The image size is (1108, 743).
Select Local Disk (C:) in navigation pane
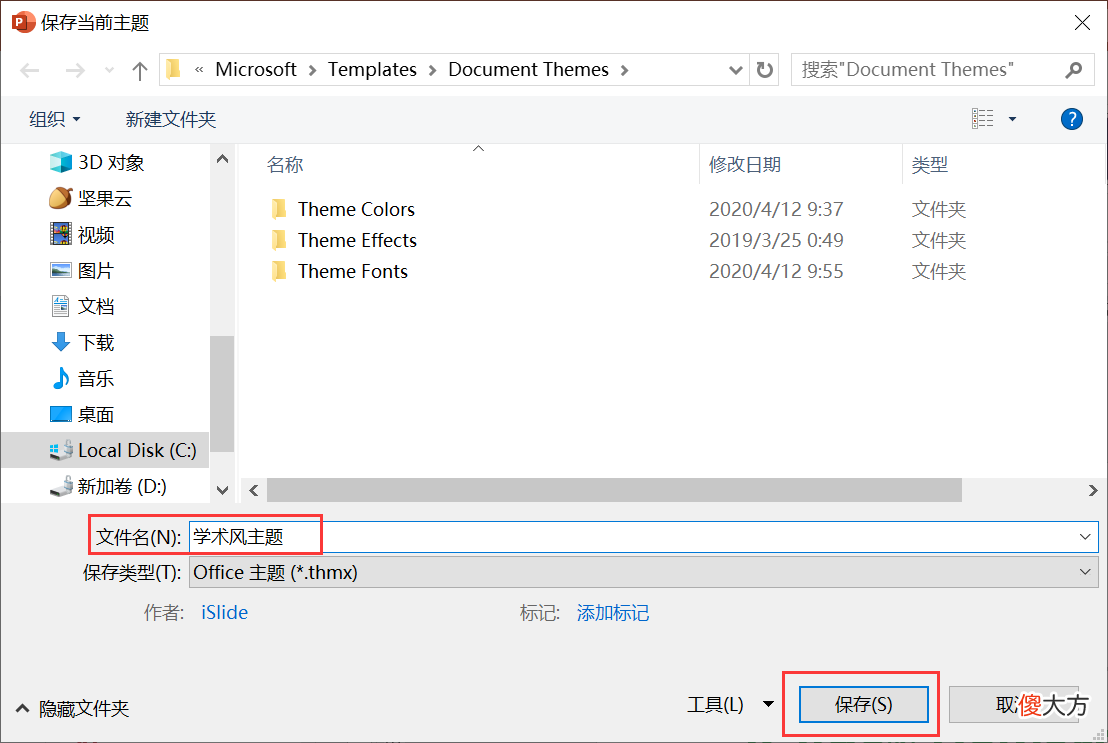point(105,450)
